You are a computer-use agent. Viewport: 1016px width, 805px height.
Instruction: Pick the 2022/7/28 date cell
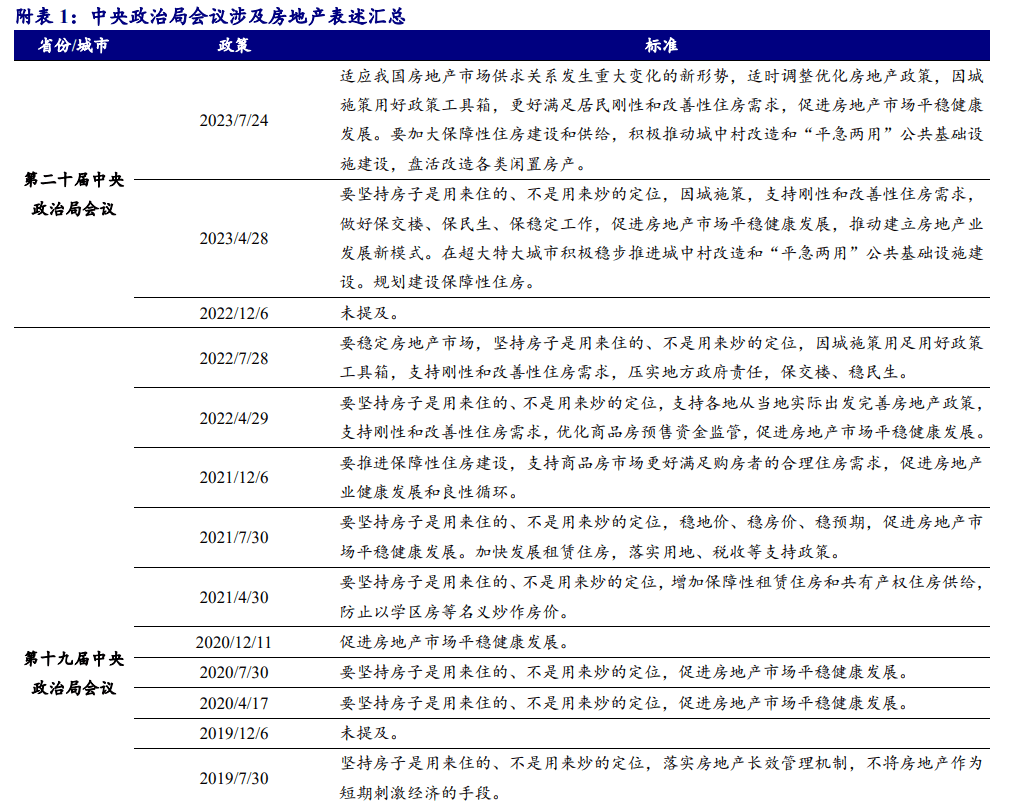point(234,357)
